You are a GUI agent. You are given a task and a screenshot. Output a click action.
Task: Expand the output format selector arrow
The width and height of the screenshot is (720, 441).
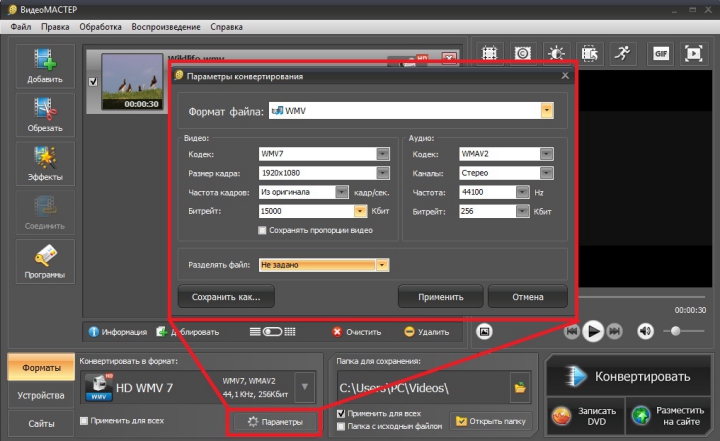coord(304,387)
